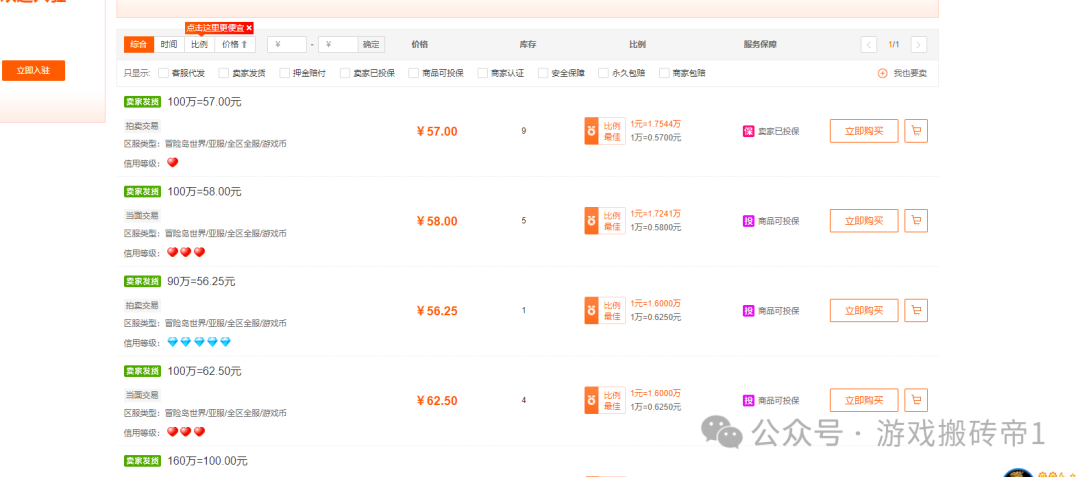Click the orange 立即入驻 button
Screen dimensions: 1080x477
33,71
